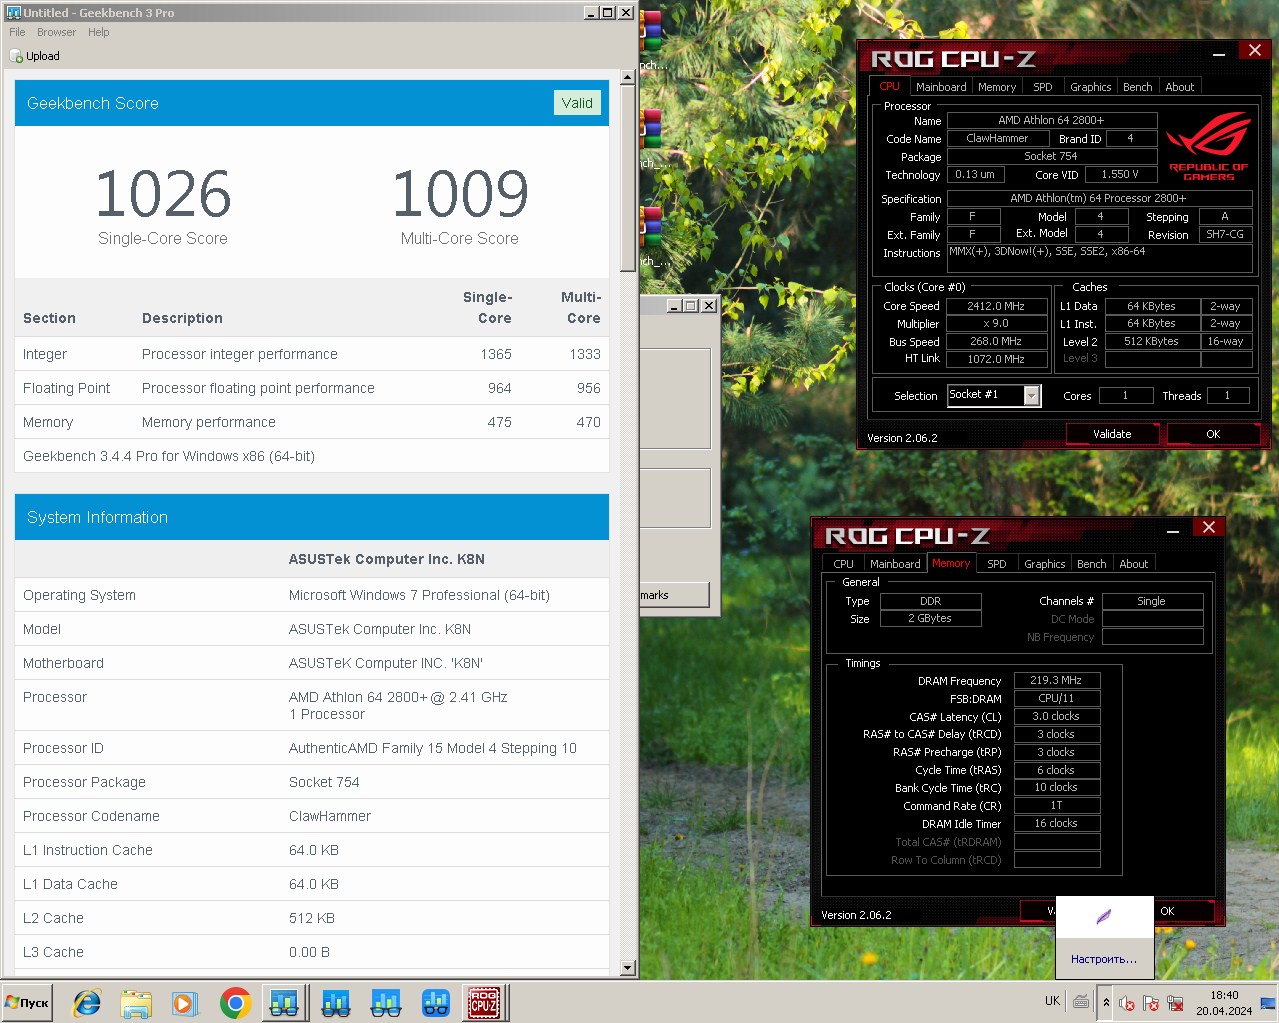This screenshot has width=1279, height=1023.
Task: Click the Core VID value 1.550 V
Action: click(x=1120, y=174)
